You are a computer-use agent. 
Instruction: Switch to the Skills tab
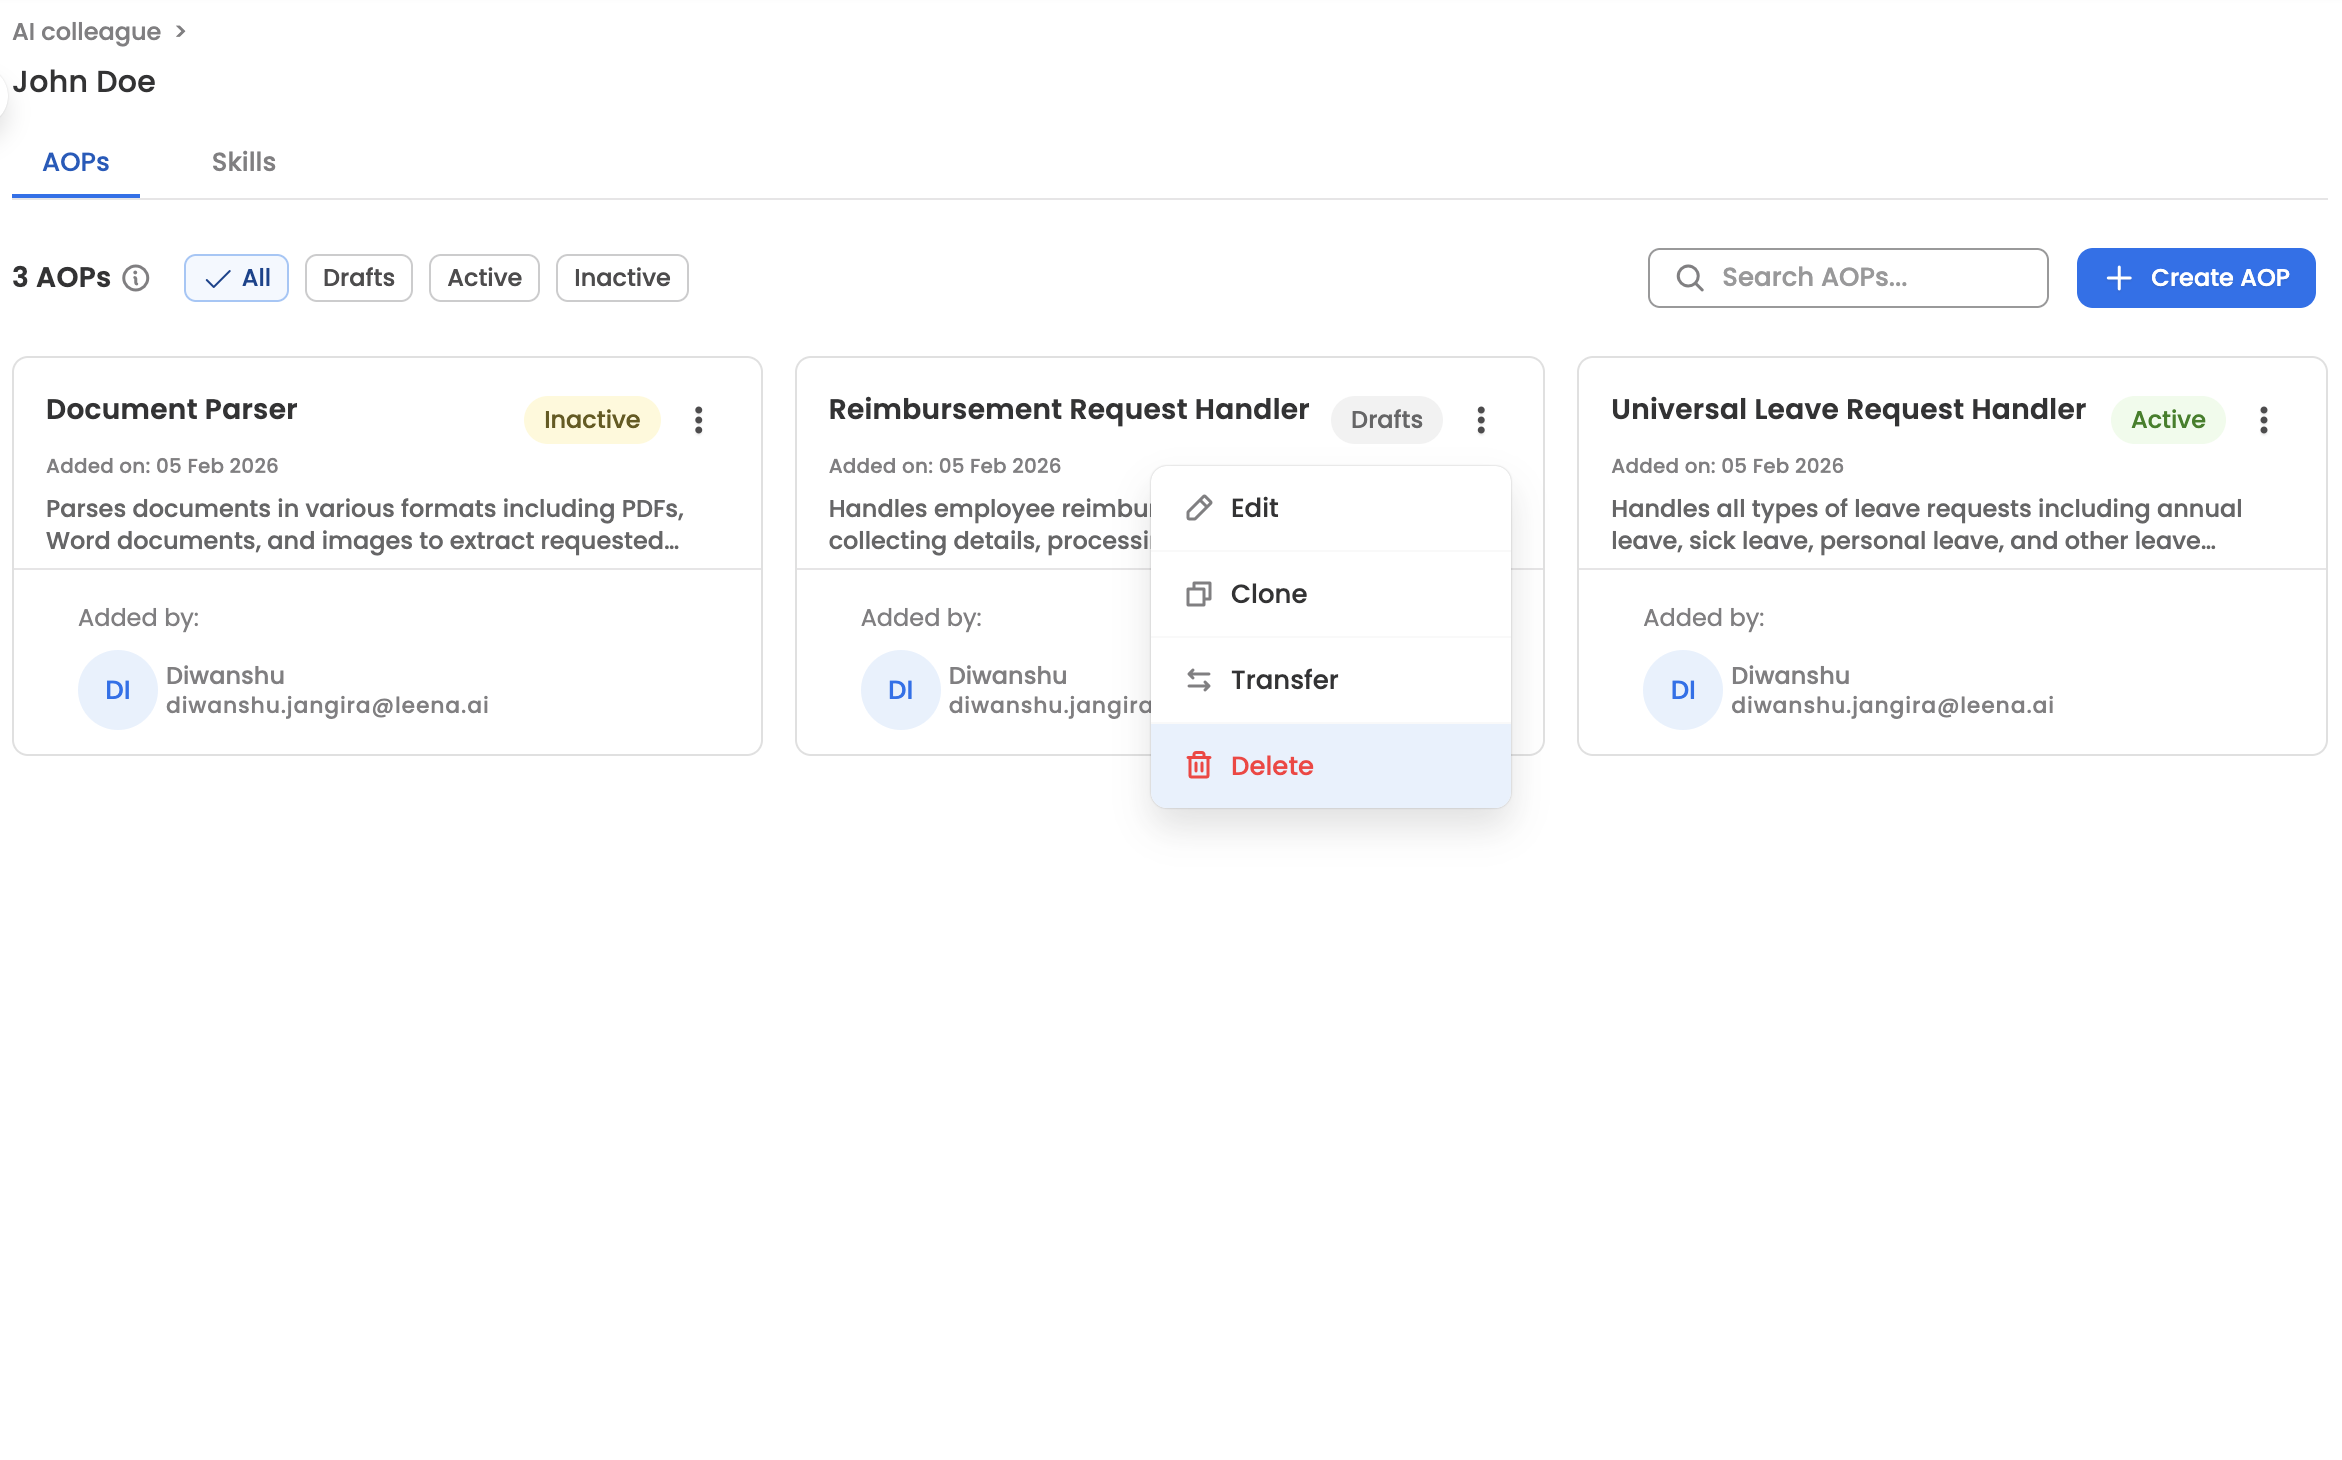[x=243, y=162]
